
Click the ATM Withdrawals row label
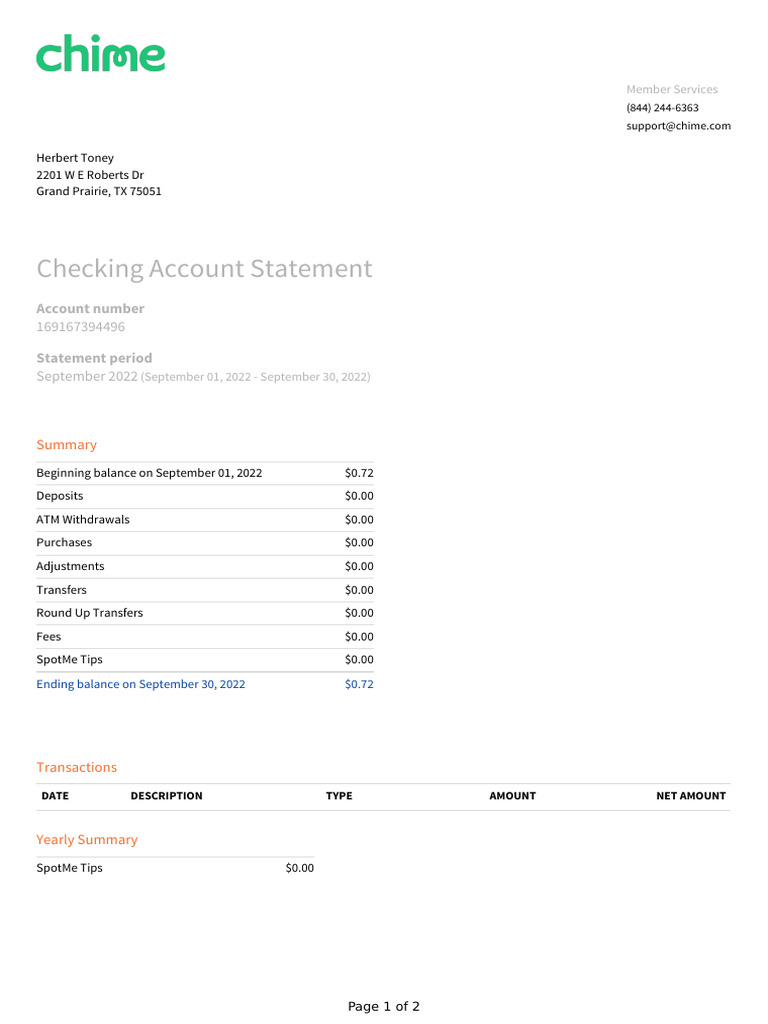tap(83, 520)
